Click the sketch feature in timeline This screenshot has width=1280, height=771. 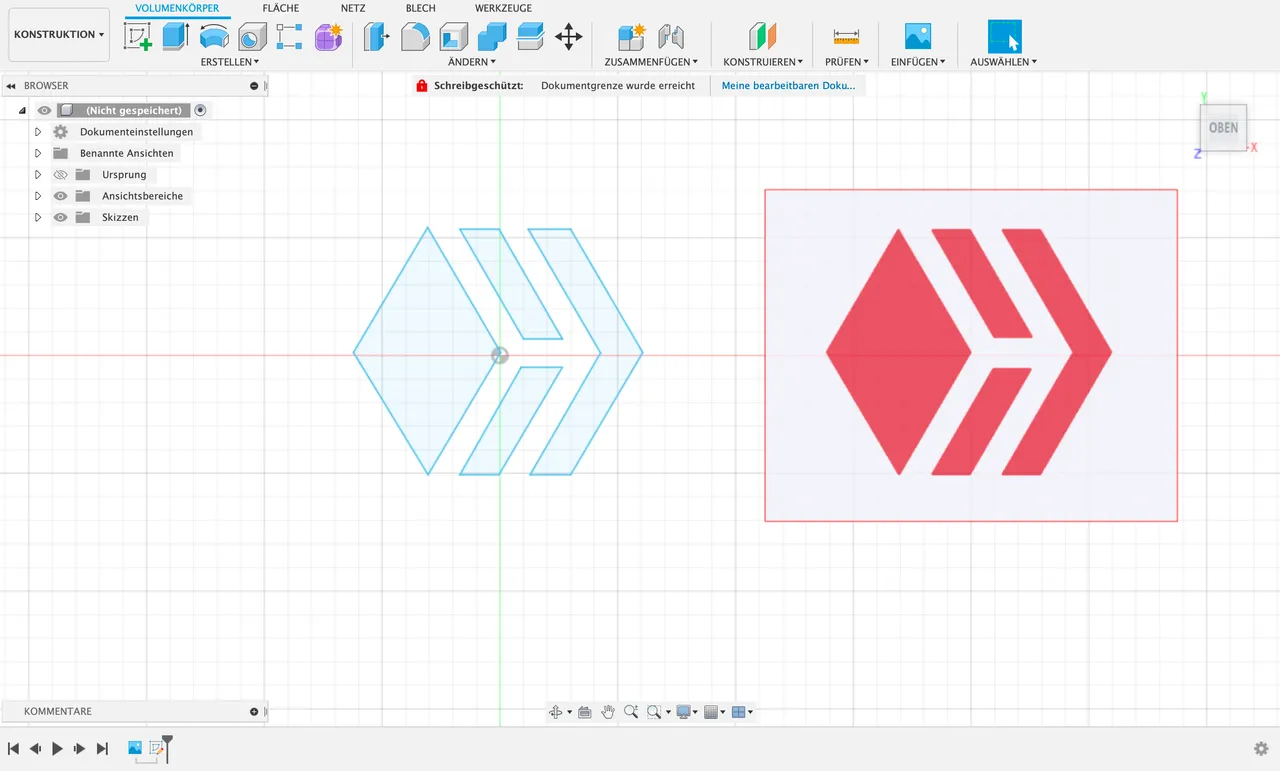(157, 748)
